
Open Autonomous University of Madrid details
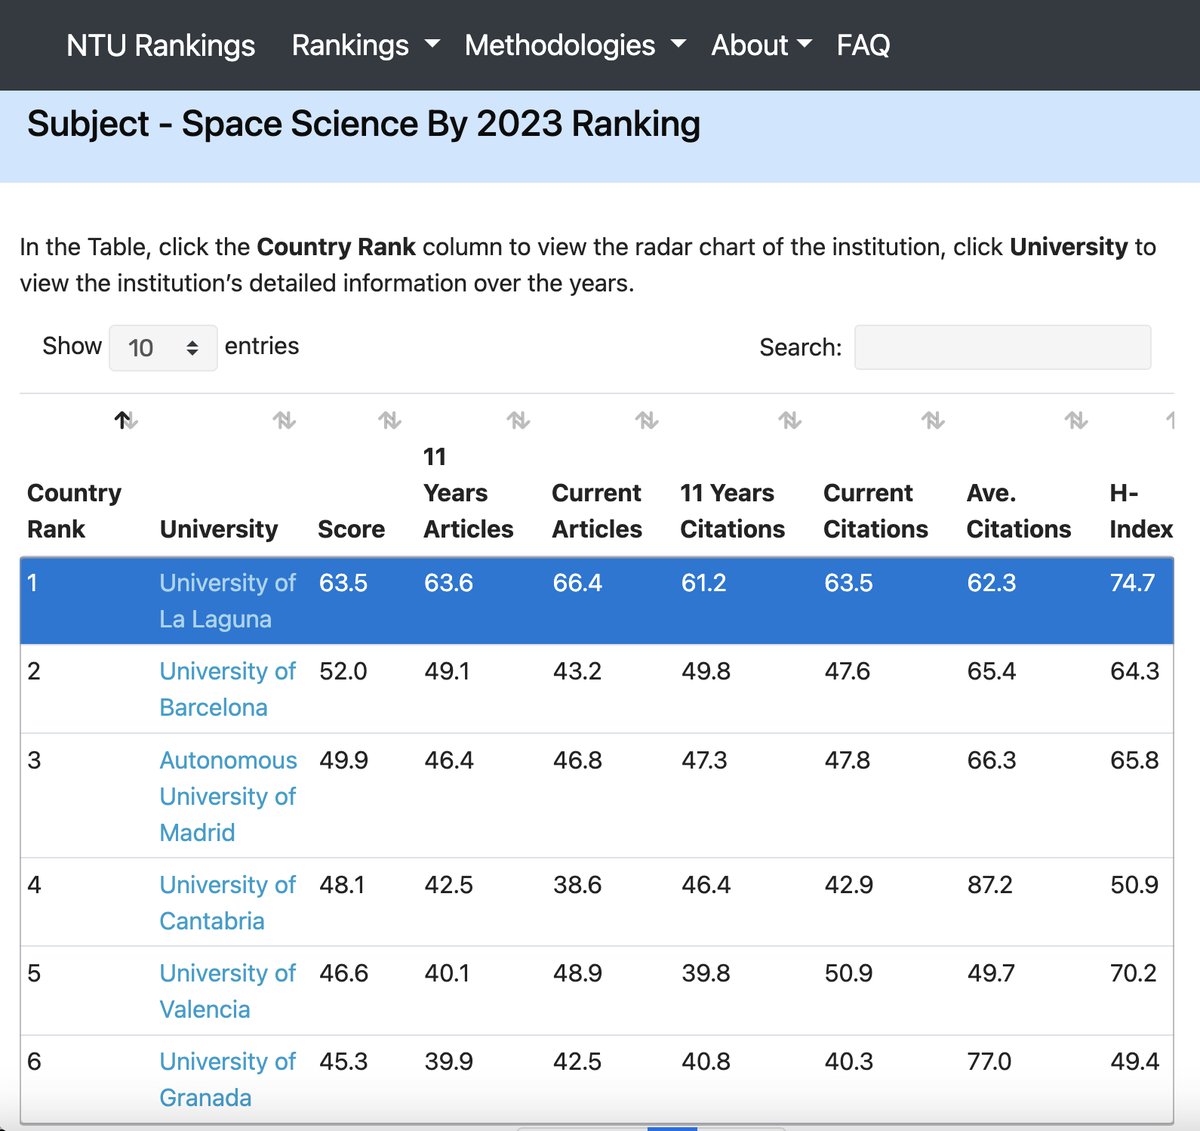(x=228, y=796)
